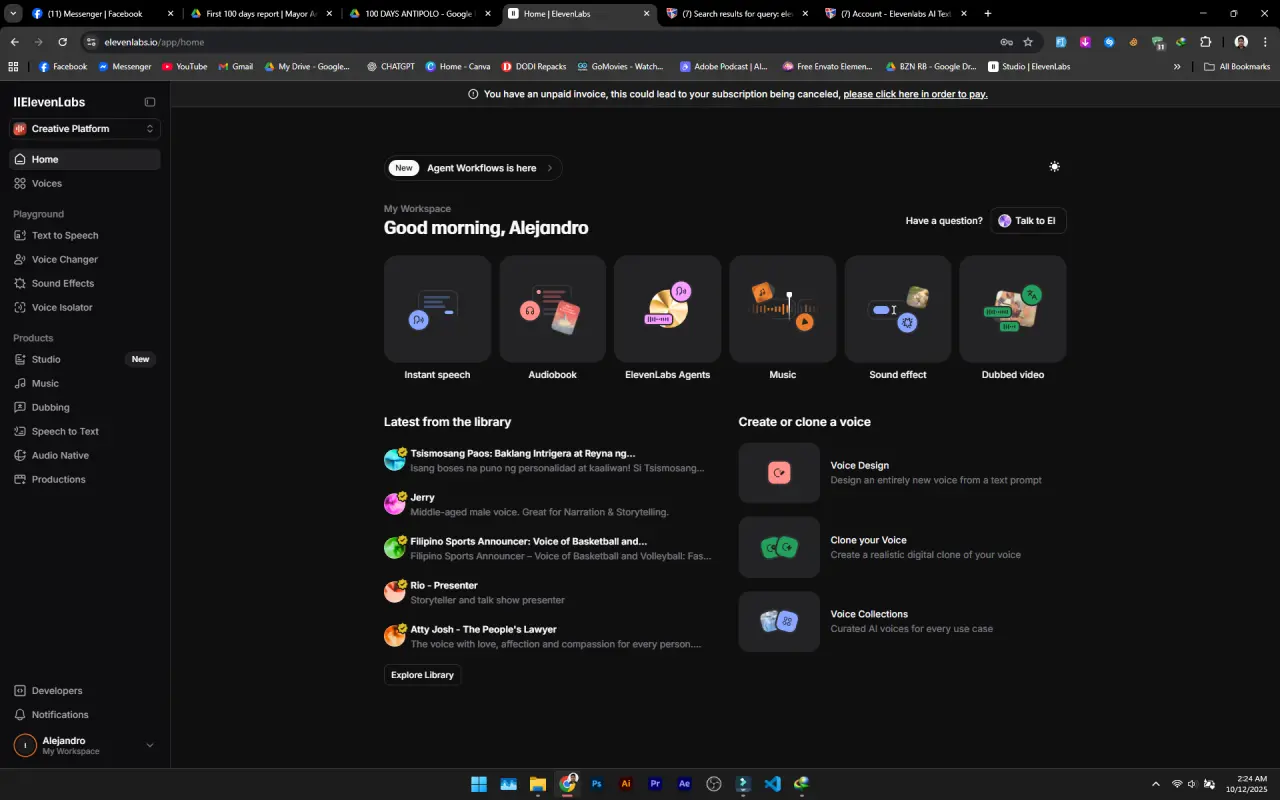Expand the Creative Platform selector
The width and height of the screenshot is (1280, 800).
tap(85, 128)
